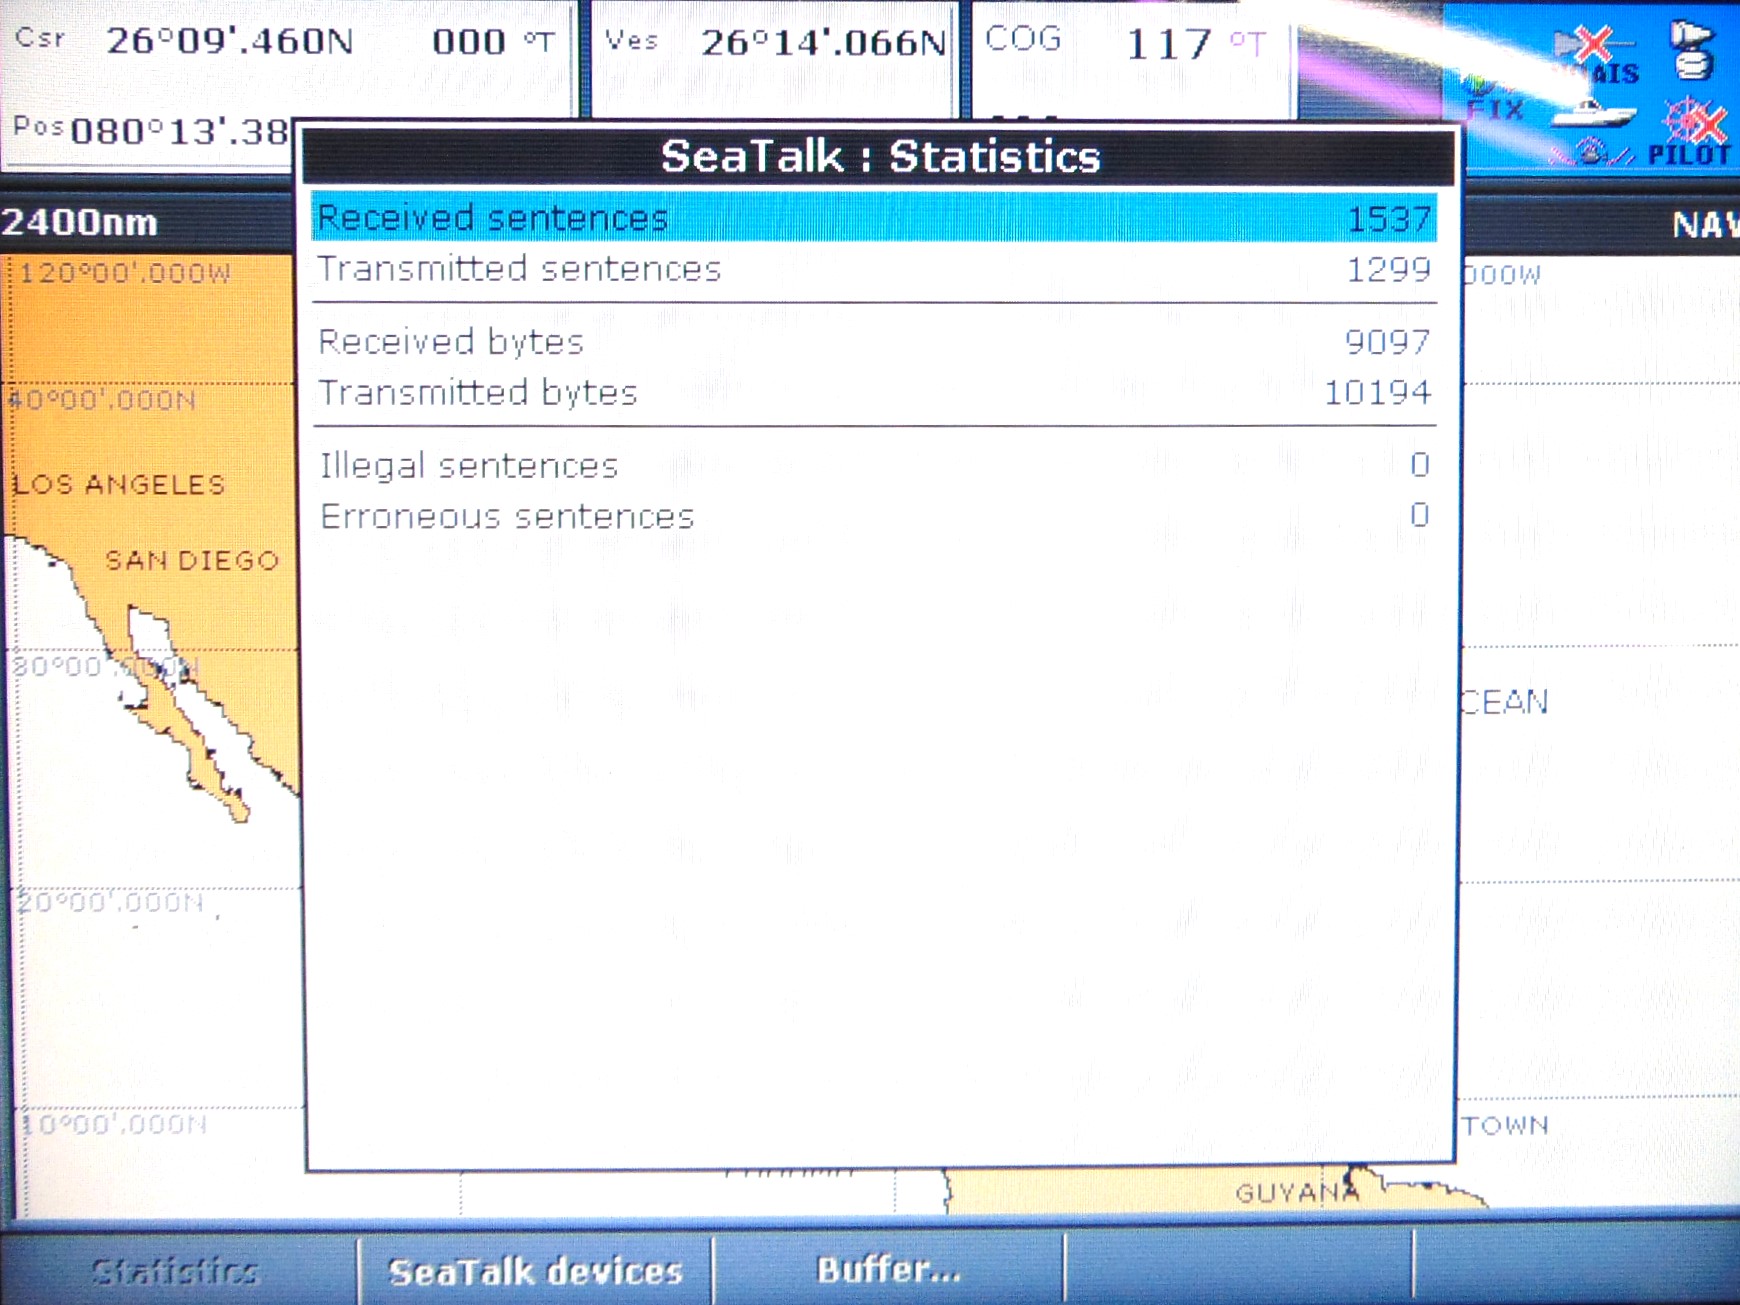The width and height of the screenshot is (1740, 1305).
Task: Select the Transmitted sentences row
Action: (x=874, y=269)
